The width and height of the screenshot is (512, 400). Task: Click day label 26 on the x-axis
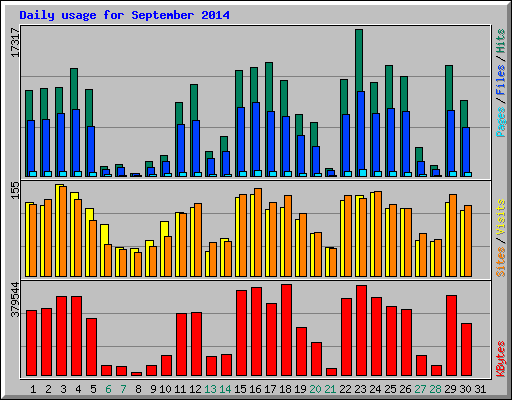(405, 389)
